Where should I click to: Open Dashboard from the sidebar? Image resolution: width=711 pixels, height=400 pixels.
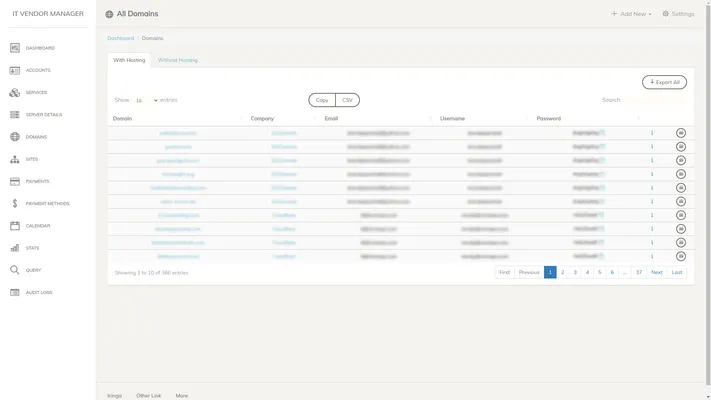pos(40,48)
